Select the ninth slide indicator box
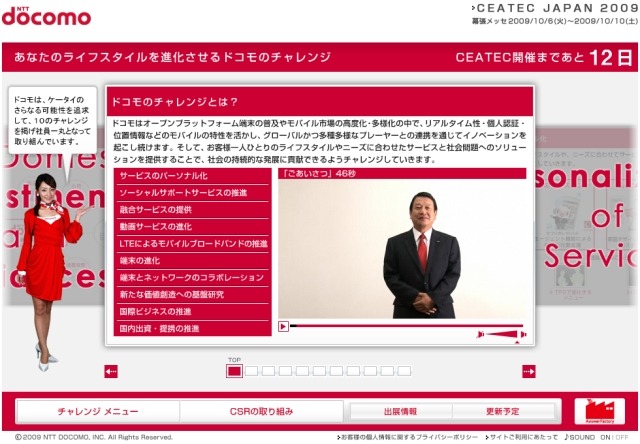Screen dimensions: 640x444 [x=371, y=371]
